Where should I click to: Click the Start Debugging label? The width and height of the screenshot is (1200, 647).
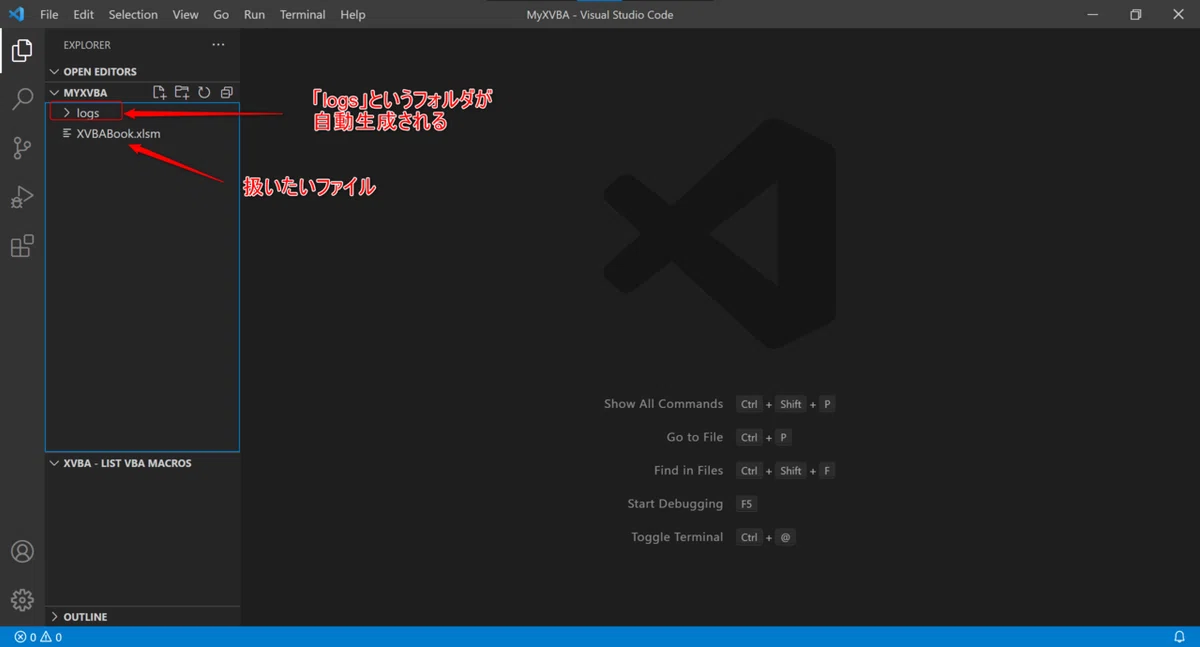[x=675, y=504]
